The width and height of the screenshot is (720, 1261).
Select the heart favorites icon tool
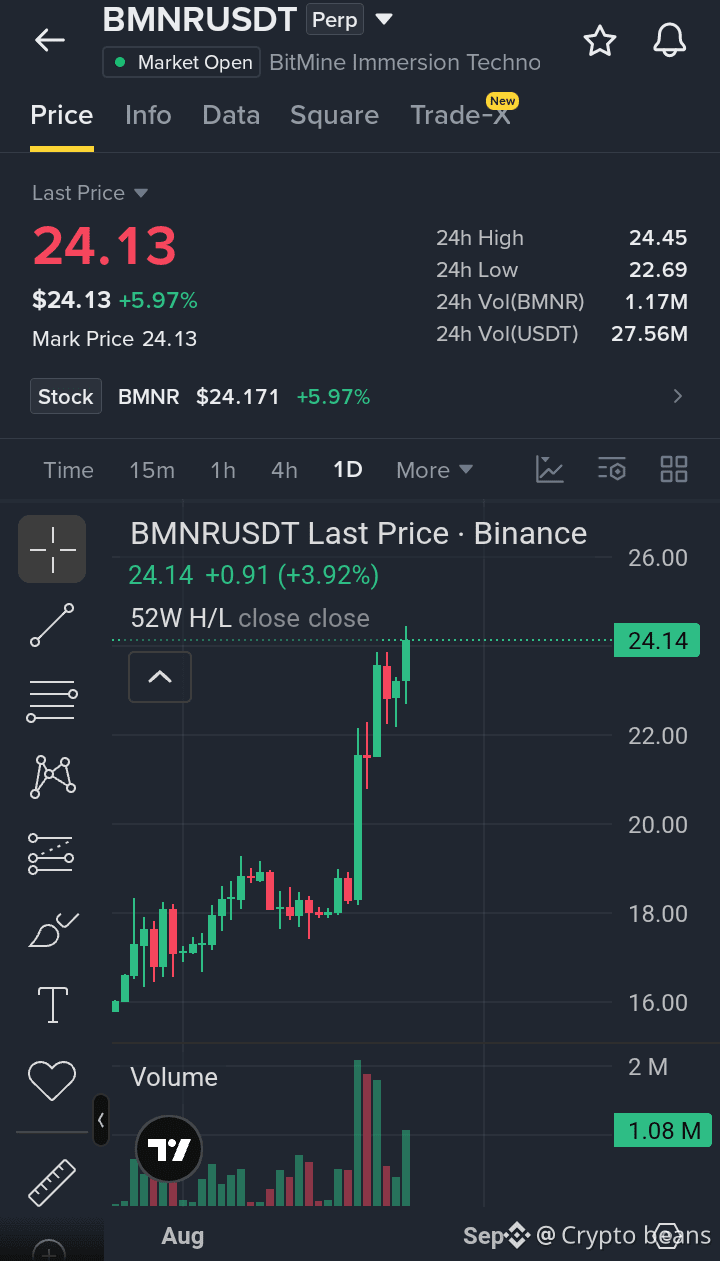(52, 1080)
